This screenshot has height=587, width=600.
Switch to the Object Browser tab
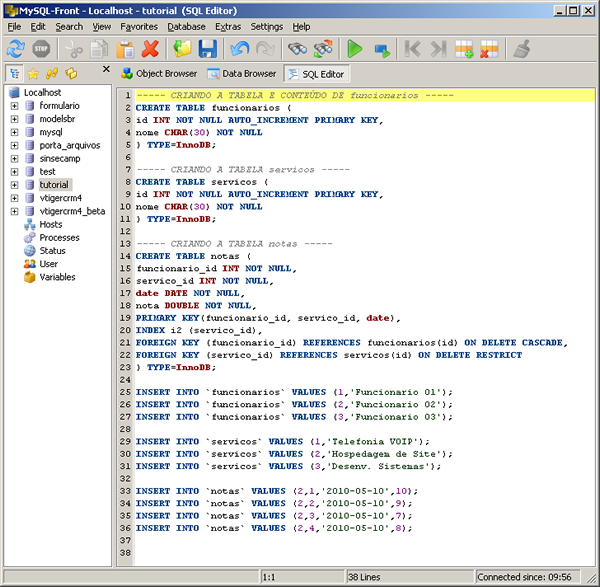click(x=159, y=73)
